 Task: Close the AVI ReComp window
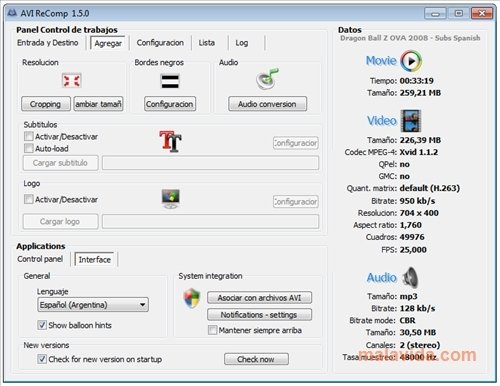tap(482, 13)
